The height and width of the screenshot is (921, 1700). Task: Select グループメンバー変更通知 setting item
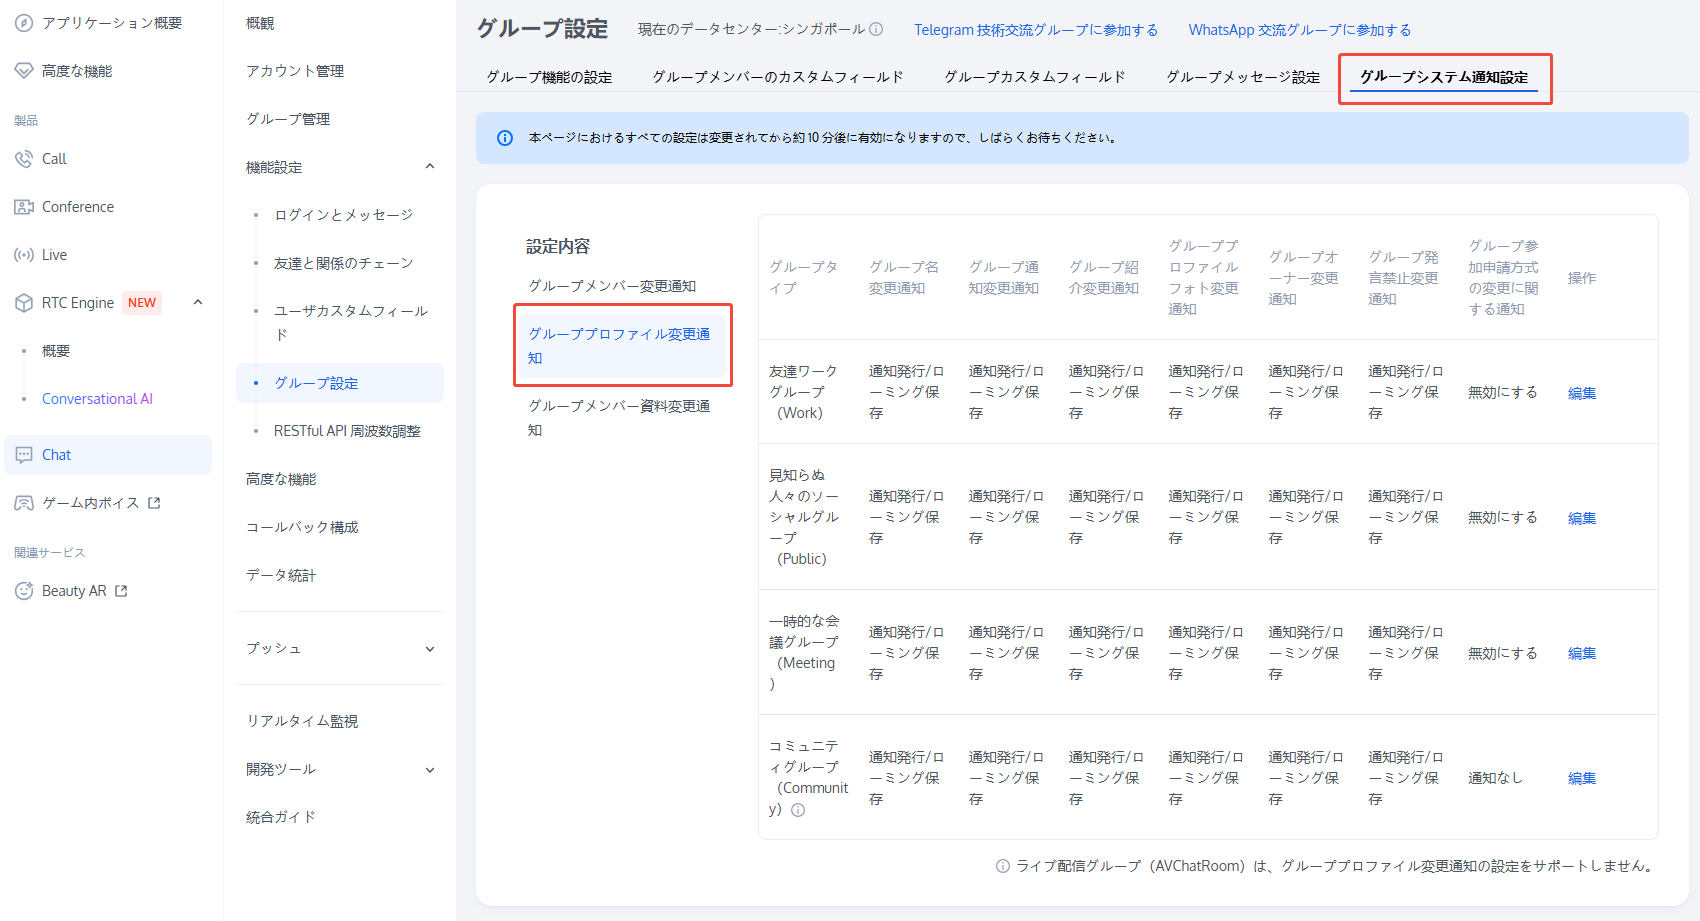click(612, 286)
